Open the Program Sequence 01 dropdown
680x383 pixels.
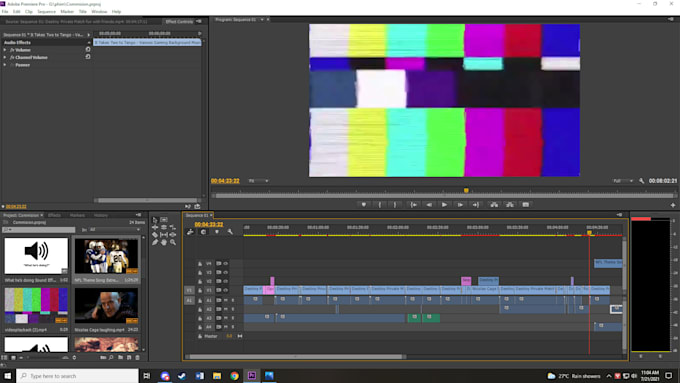262,20
